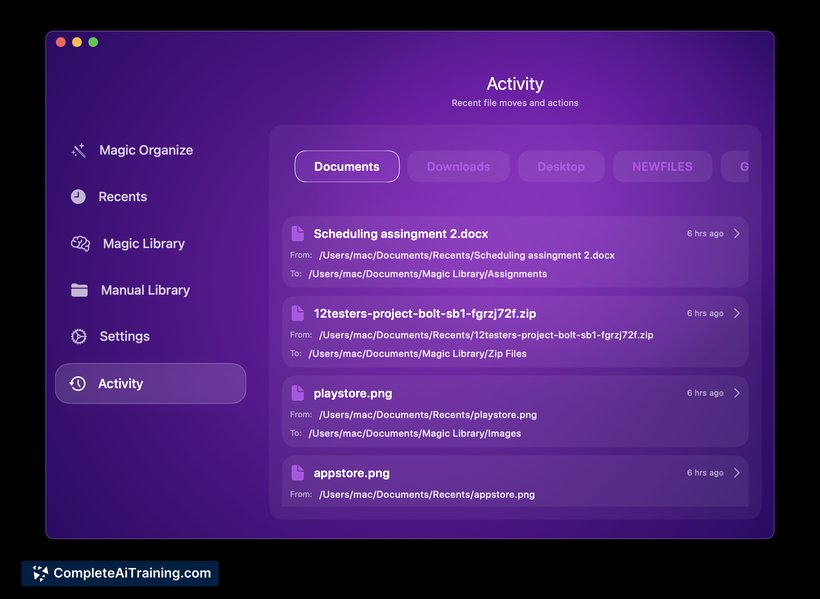Open the Magic Organize label in sidebar
The width and height of the screenshot is (820, 599).
tap(146, 150)
